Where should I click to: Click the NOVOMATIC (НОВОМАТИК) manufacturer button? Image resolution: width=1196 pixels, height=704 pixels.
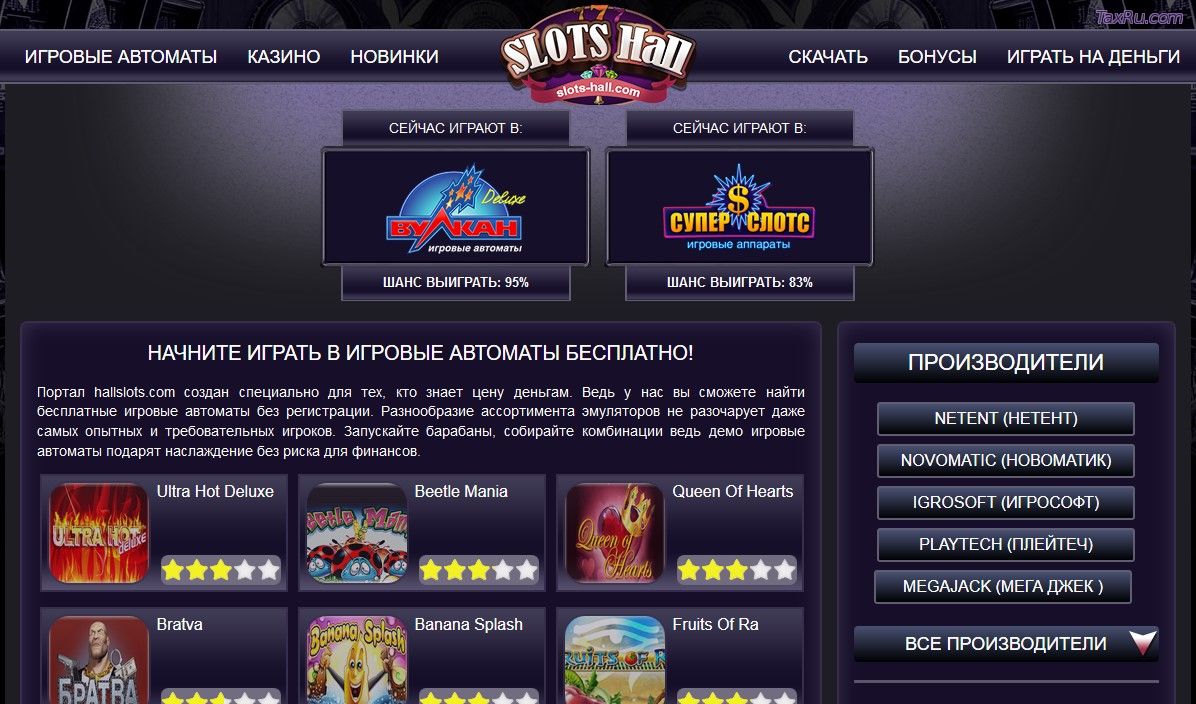tap(1005, 460)
